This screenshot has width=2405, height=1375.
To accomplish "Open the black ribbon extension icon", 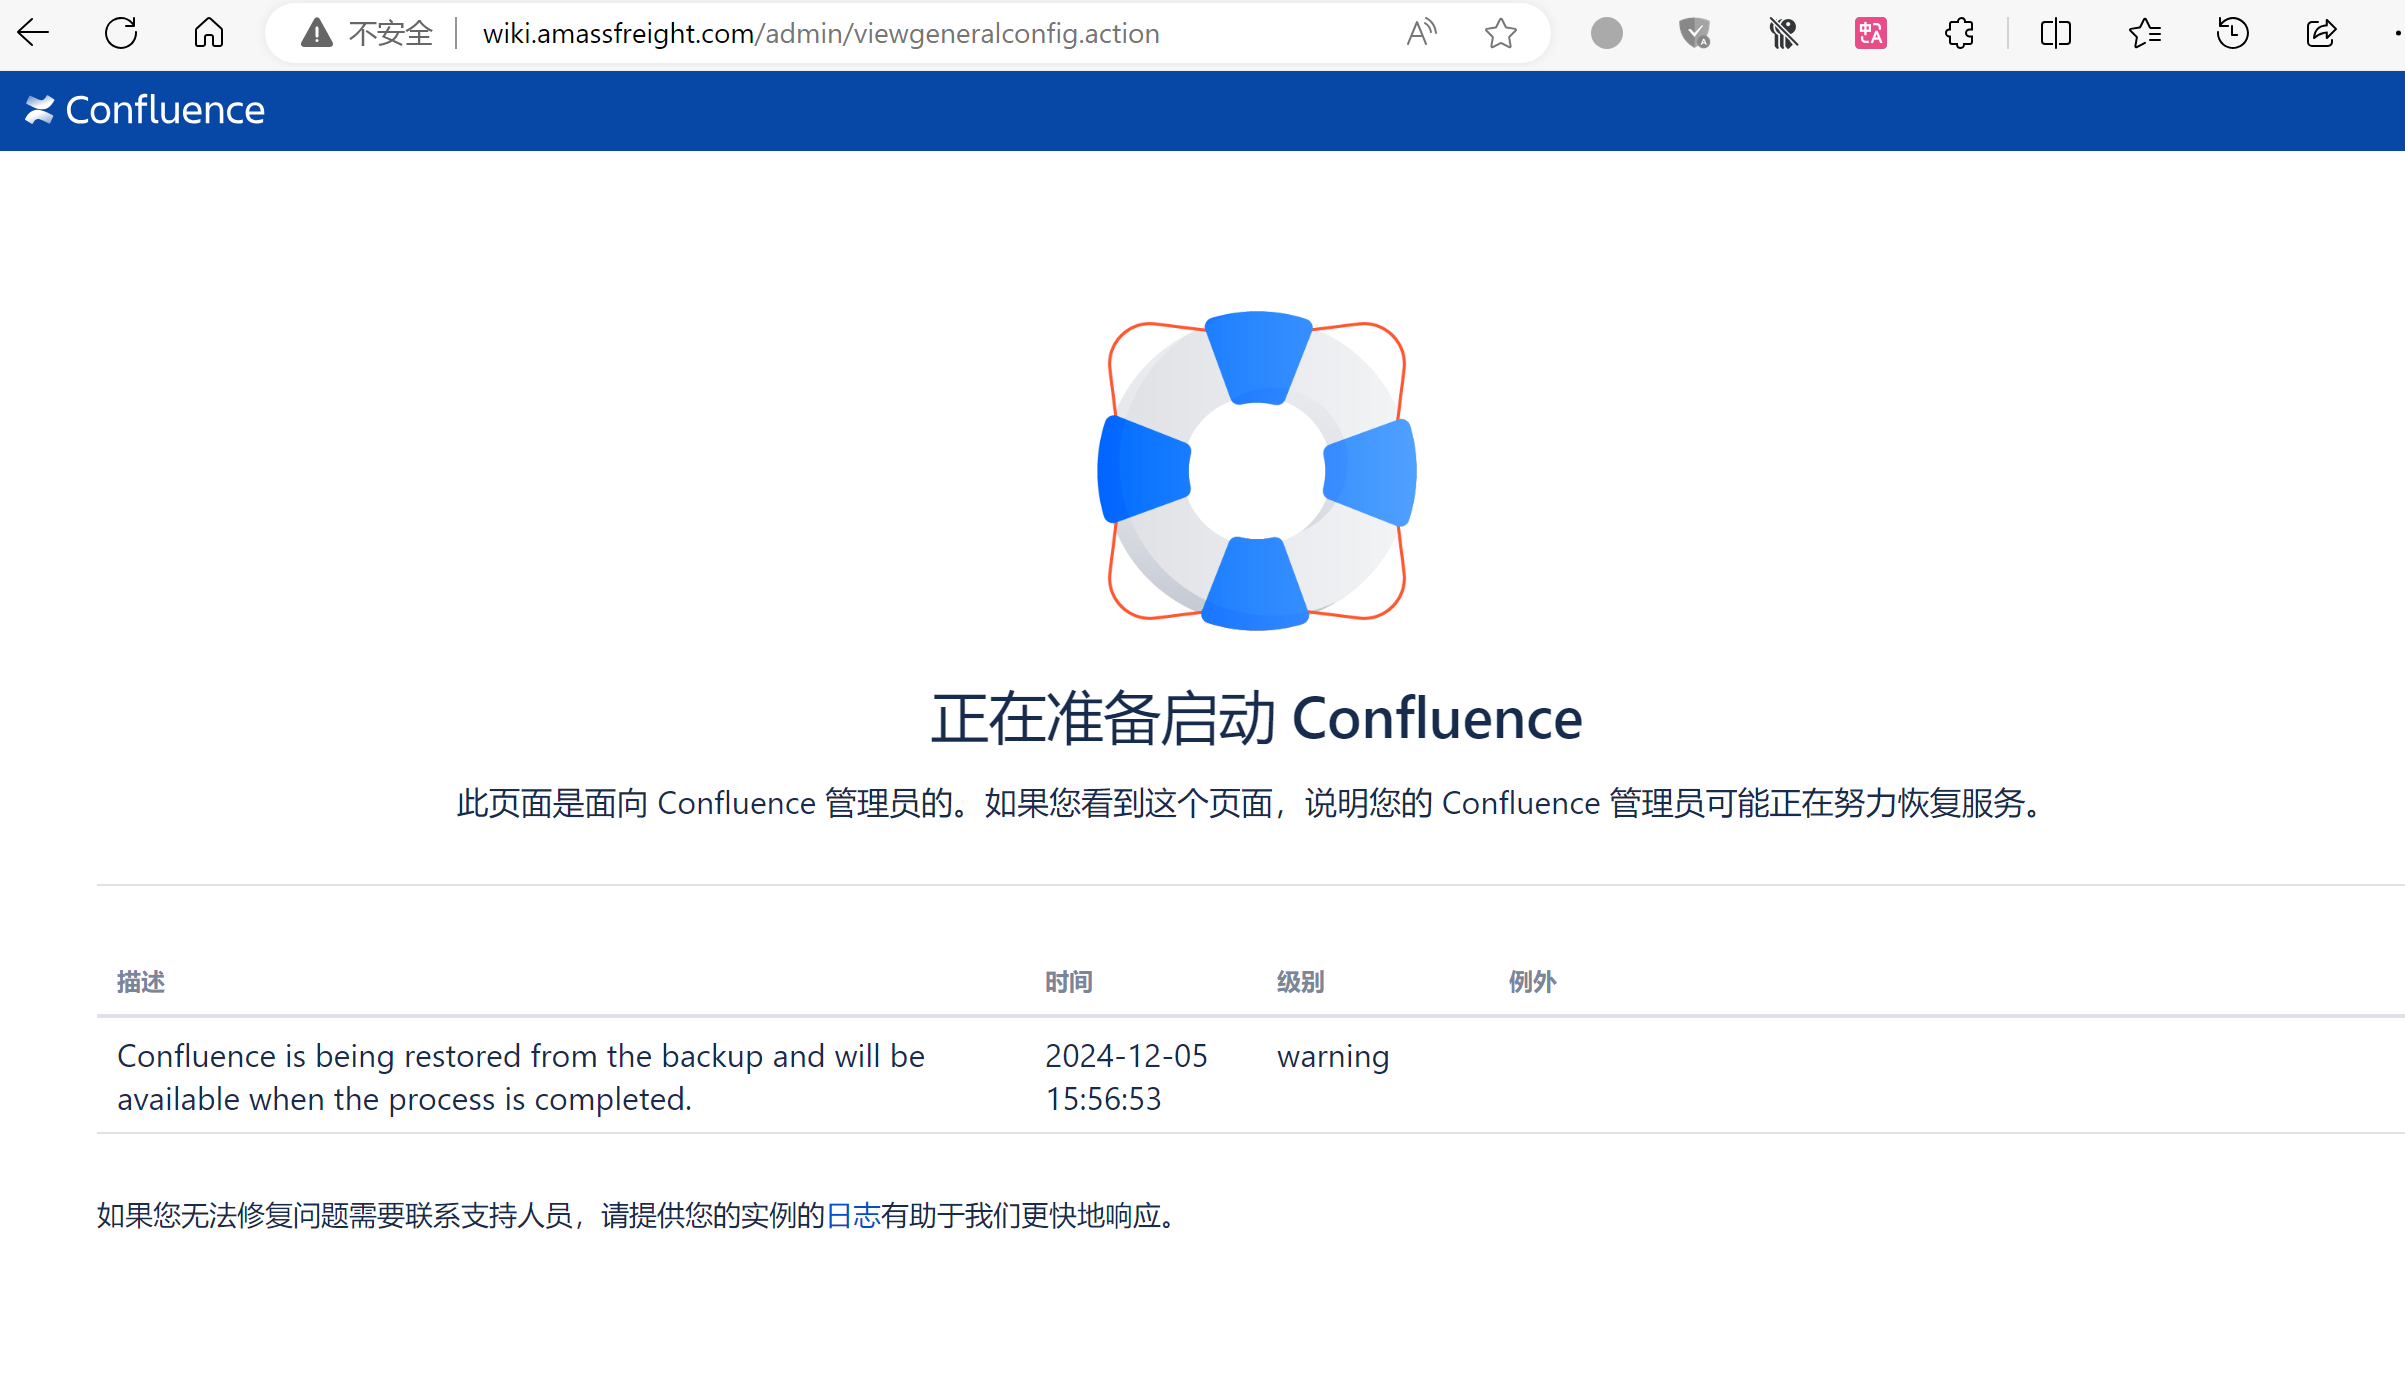I will point(1783,33).
